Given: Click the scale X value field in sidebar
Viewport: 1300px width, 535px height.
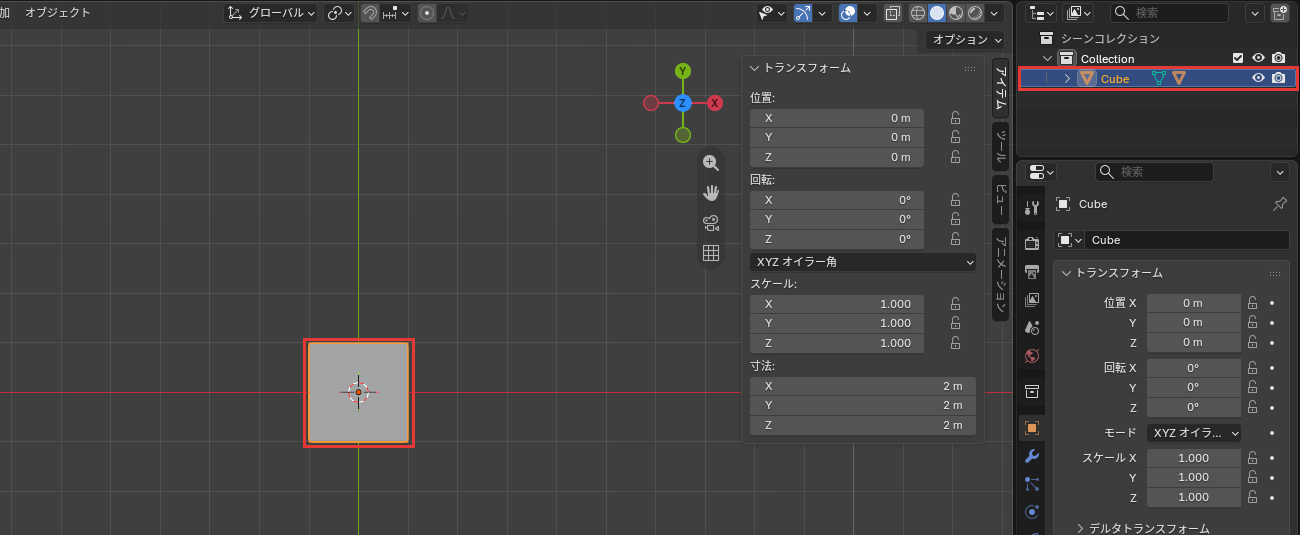Looking at the screenshot, I should [837, 304].
